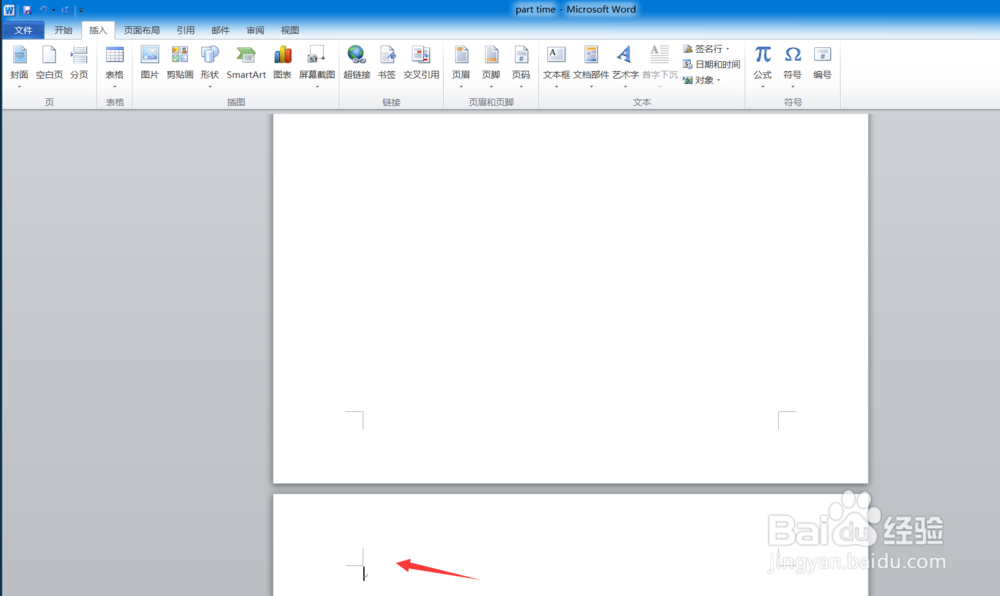
Task: Insert a page break (分页)
Action: tap(79, 63)
